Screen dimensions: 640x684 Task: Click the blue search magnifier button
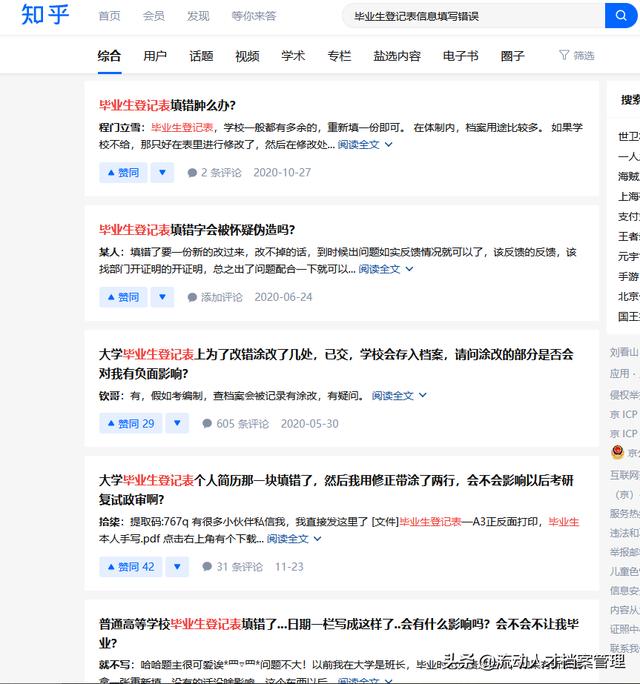[619, 16]
